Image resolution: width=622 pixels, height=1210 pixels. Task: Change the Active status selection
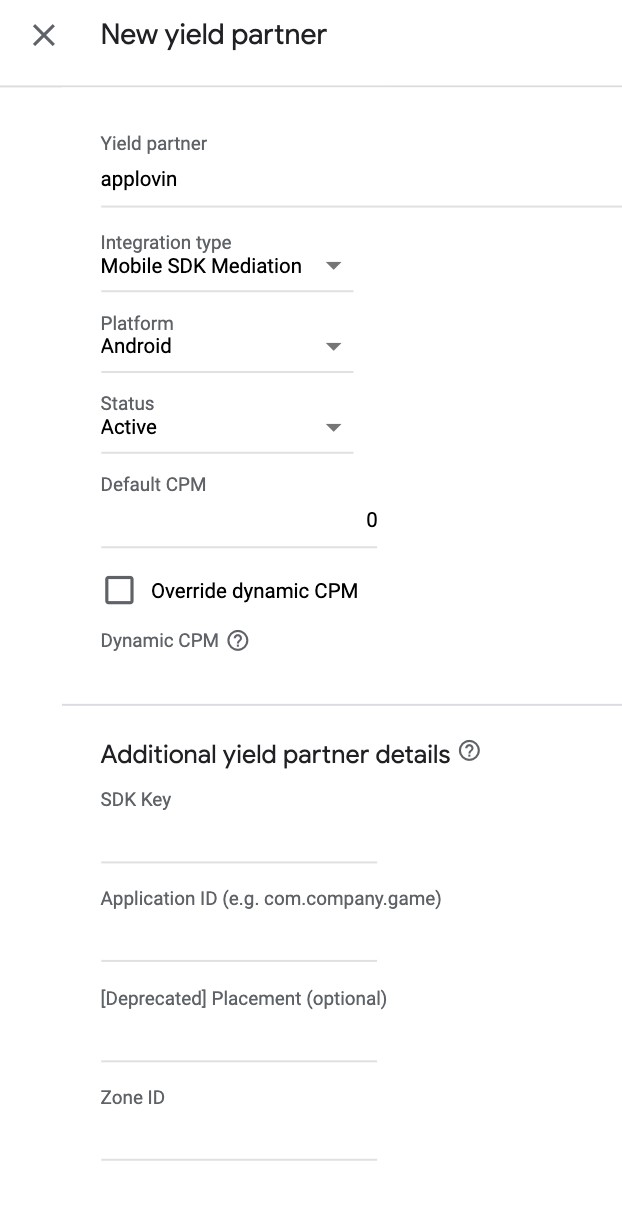click(x=129, y=428)
